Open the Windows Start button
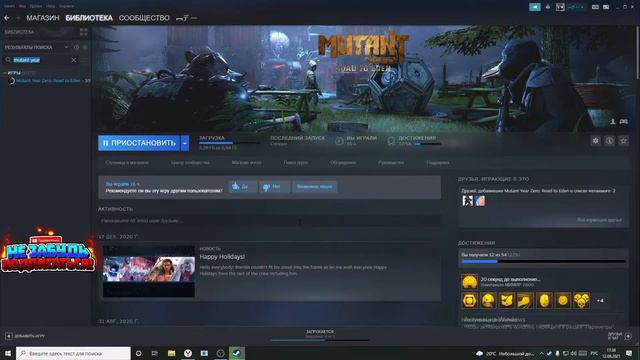The image size is (640, 360). 8,353
